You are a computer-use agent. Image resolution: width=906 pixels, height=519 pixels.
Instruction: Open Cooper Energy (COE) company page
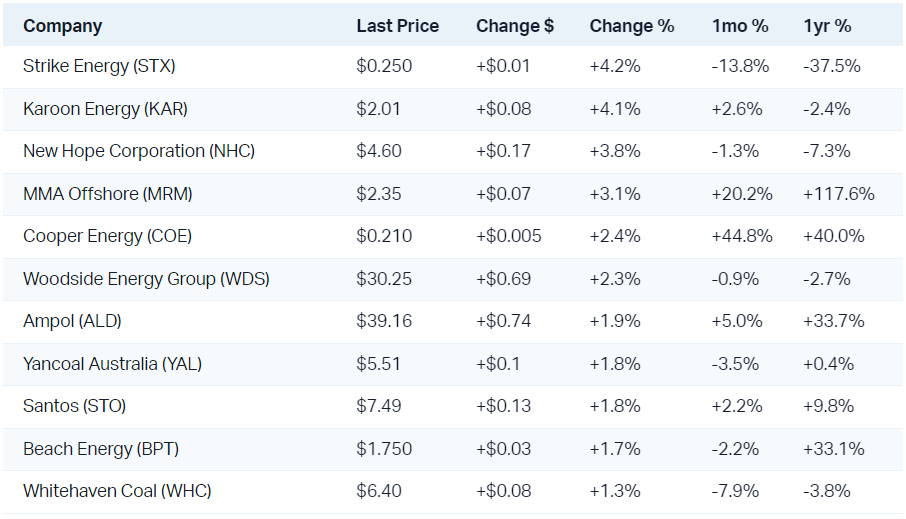pyautogui.click(x=107, y=236)
